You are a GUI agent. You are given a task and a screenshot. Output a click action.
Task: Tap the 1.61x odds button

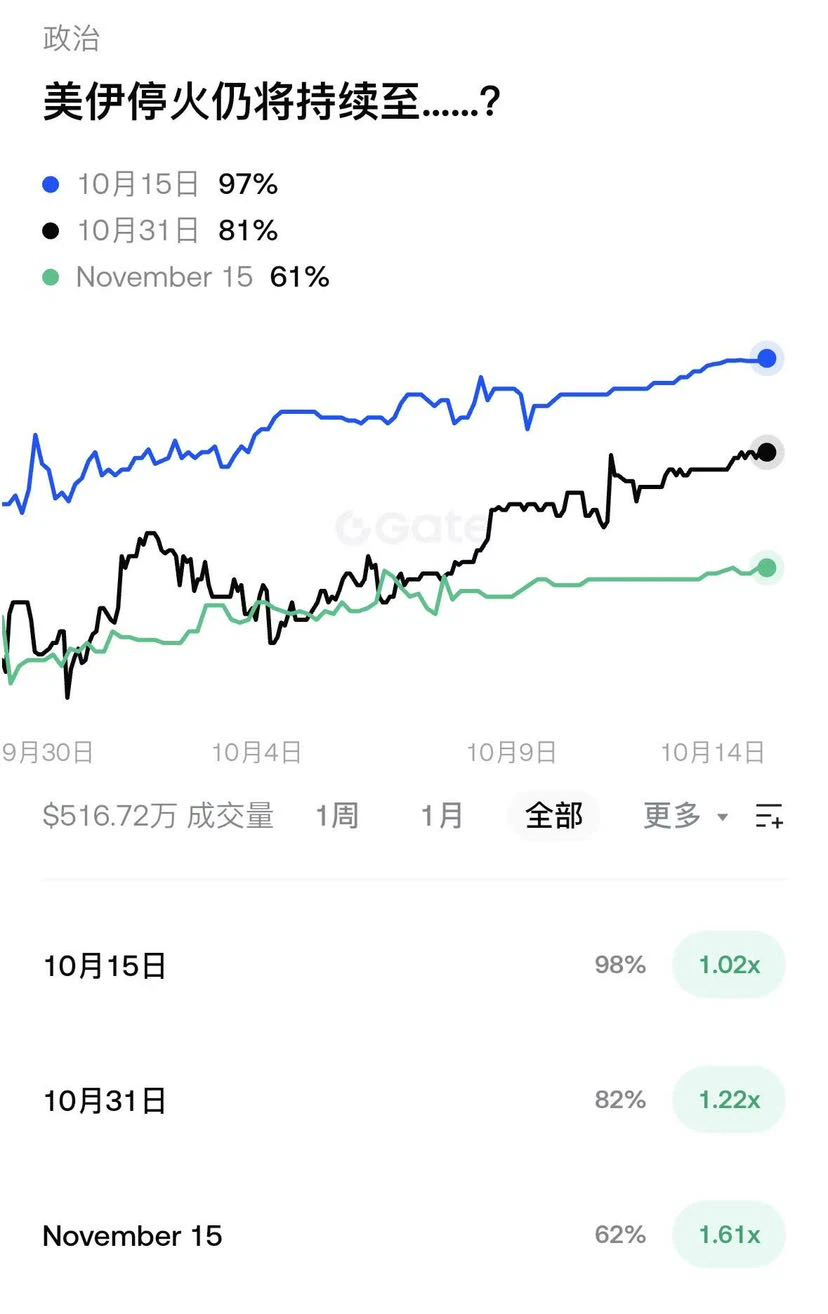(x=729, y=1235)
